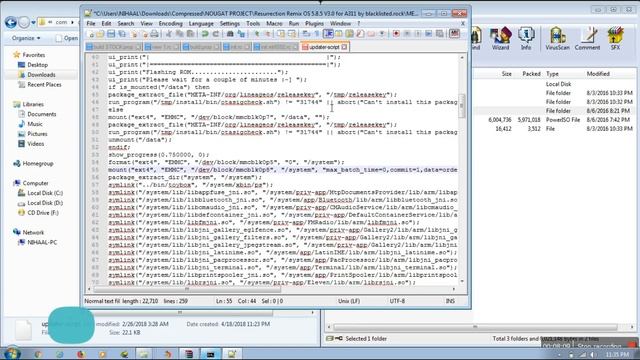Open the File menu in Notepad++
This screenshot has height=360, width=640.
[x=91, y=24]
